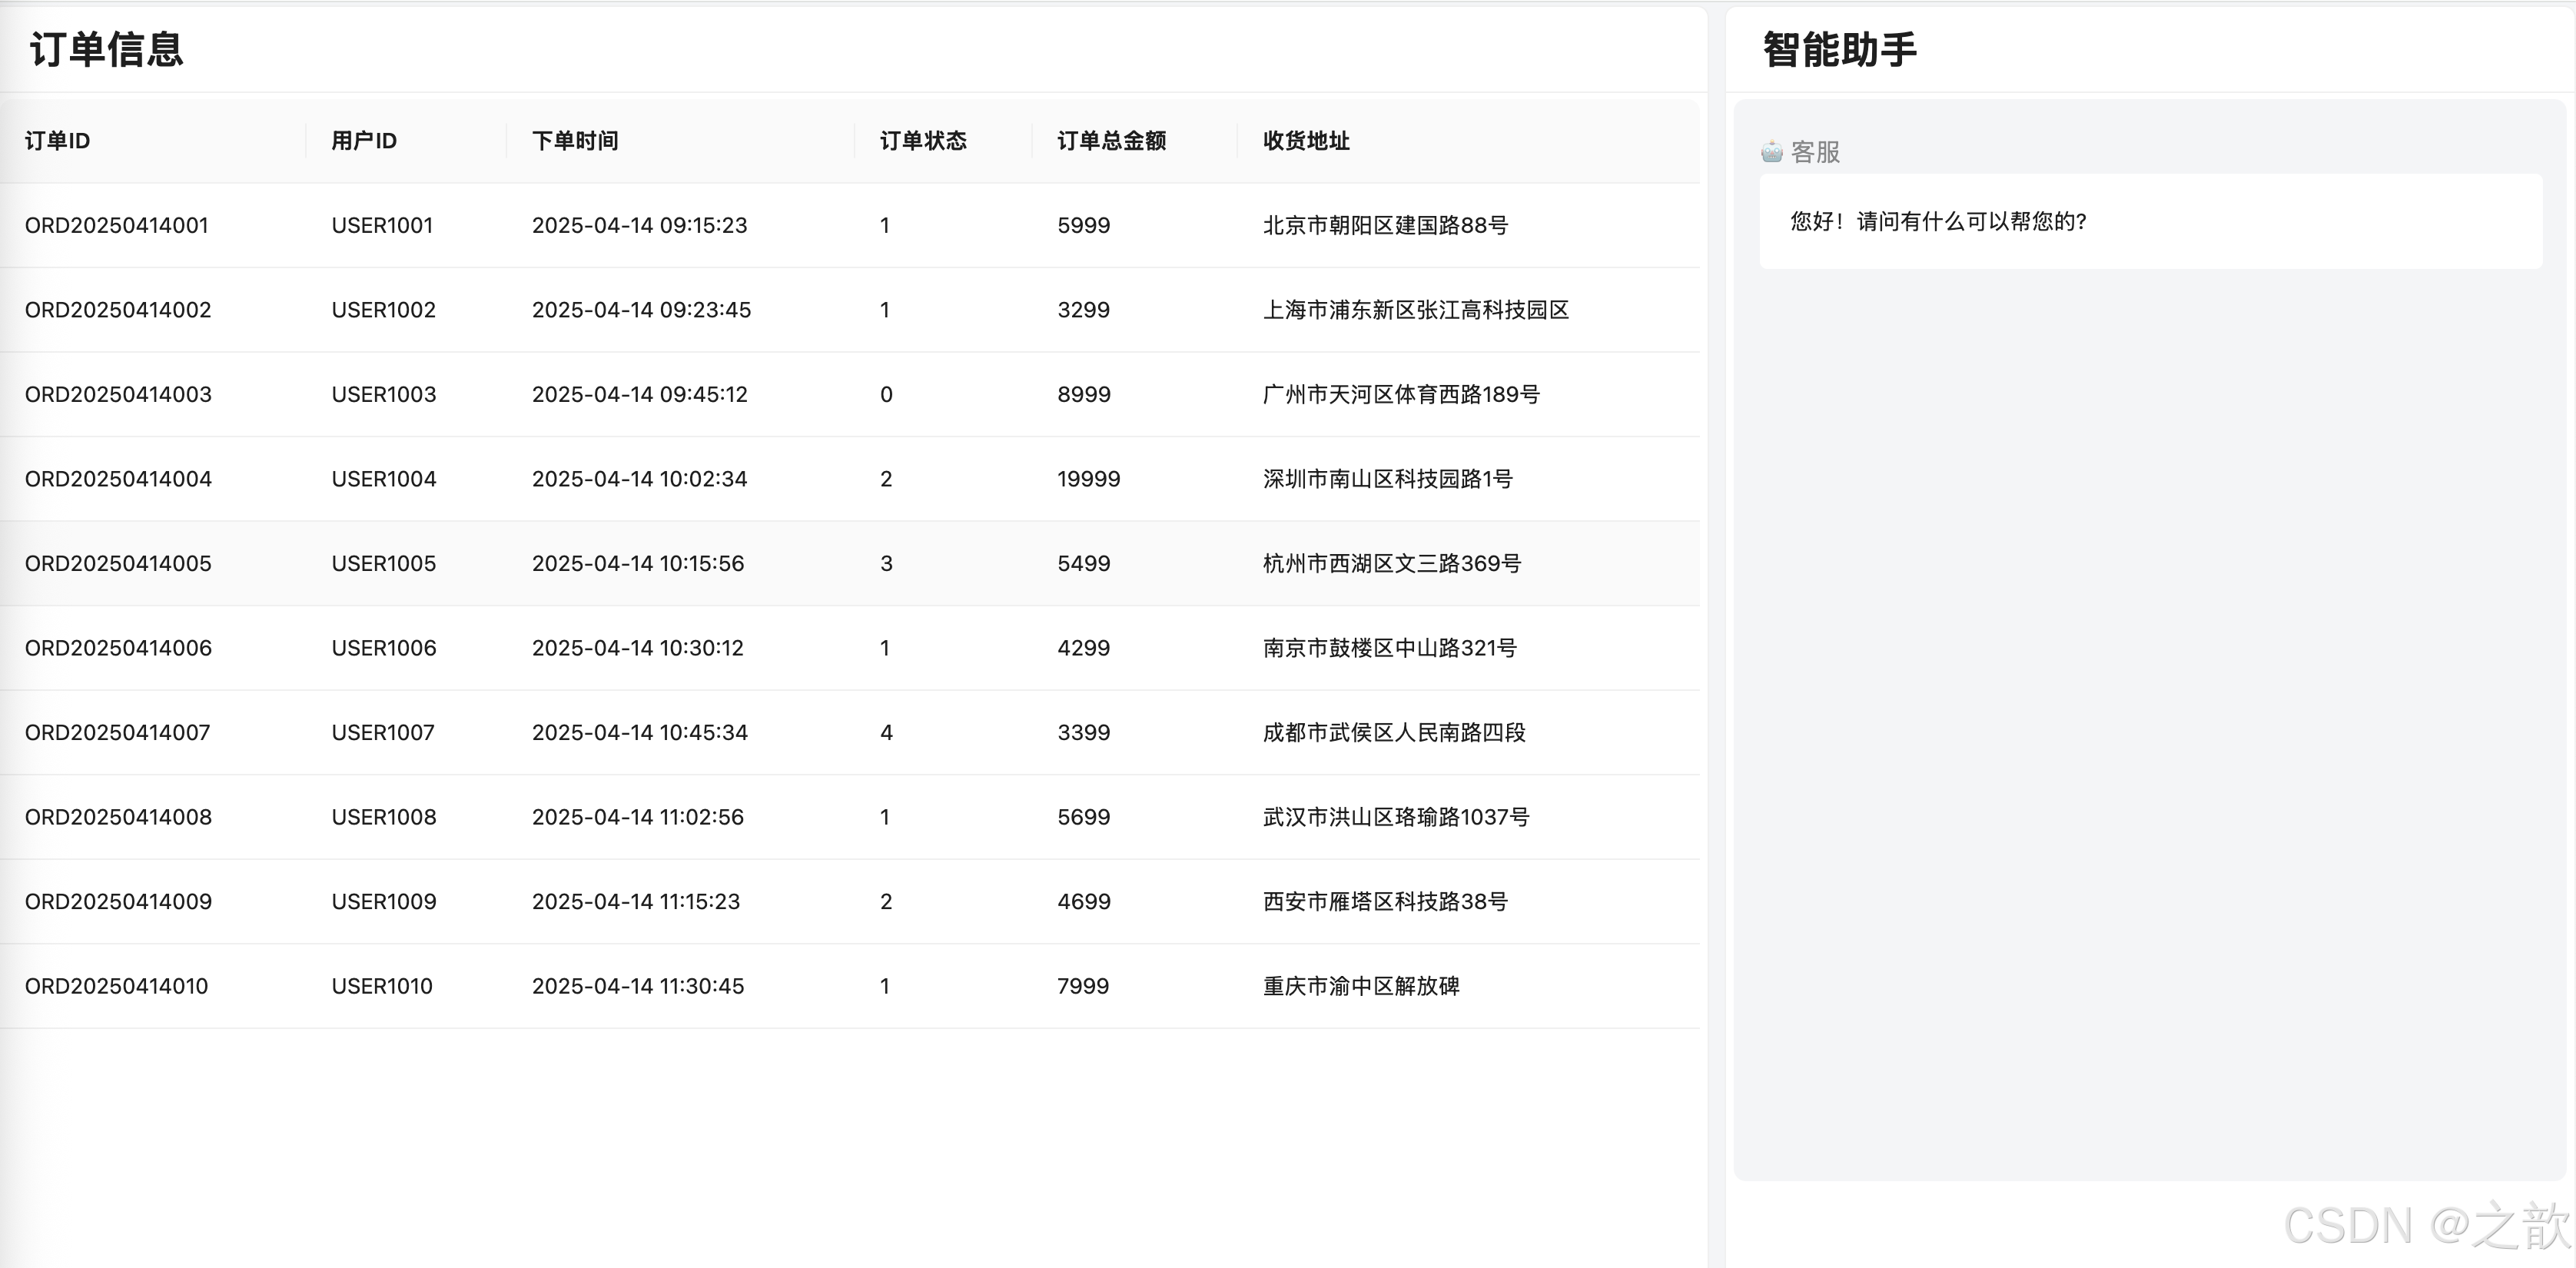
Task: Click USER1008 cell in the table
Action: click(384, 817)
